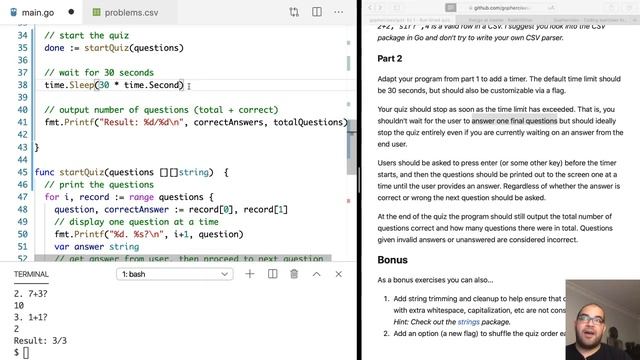Click the 'Bonus' heading on the webpage

392,260
